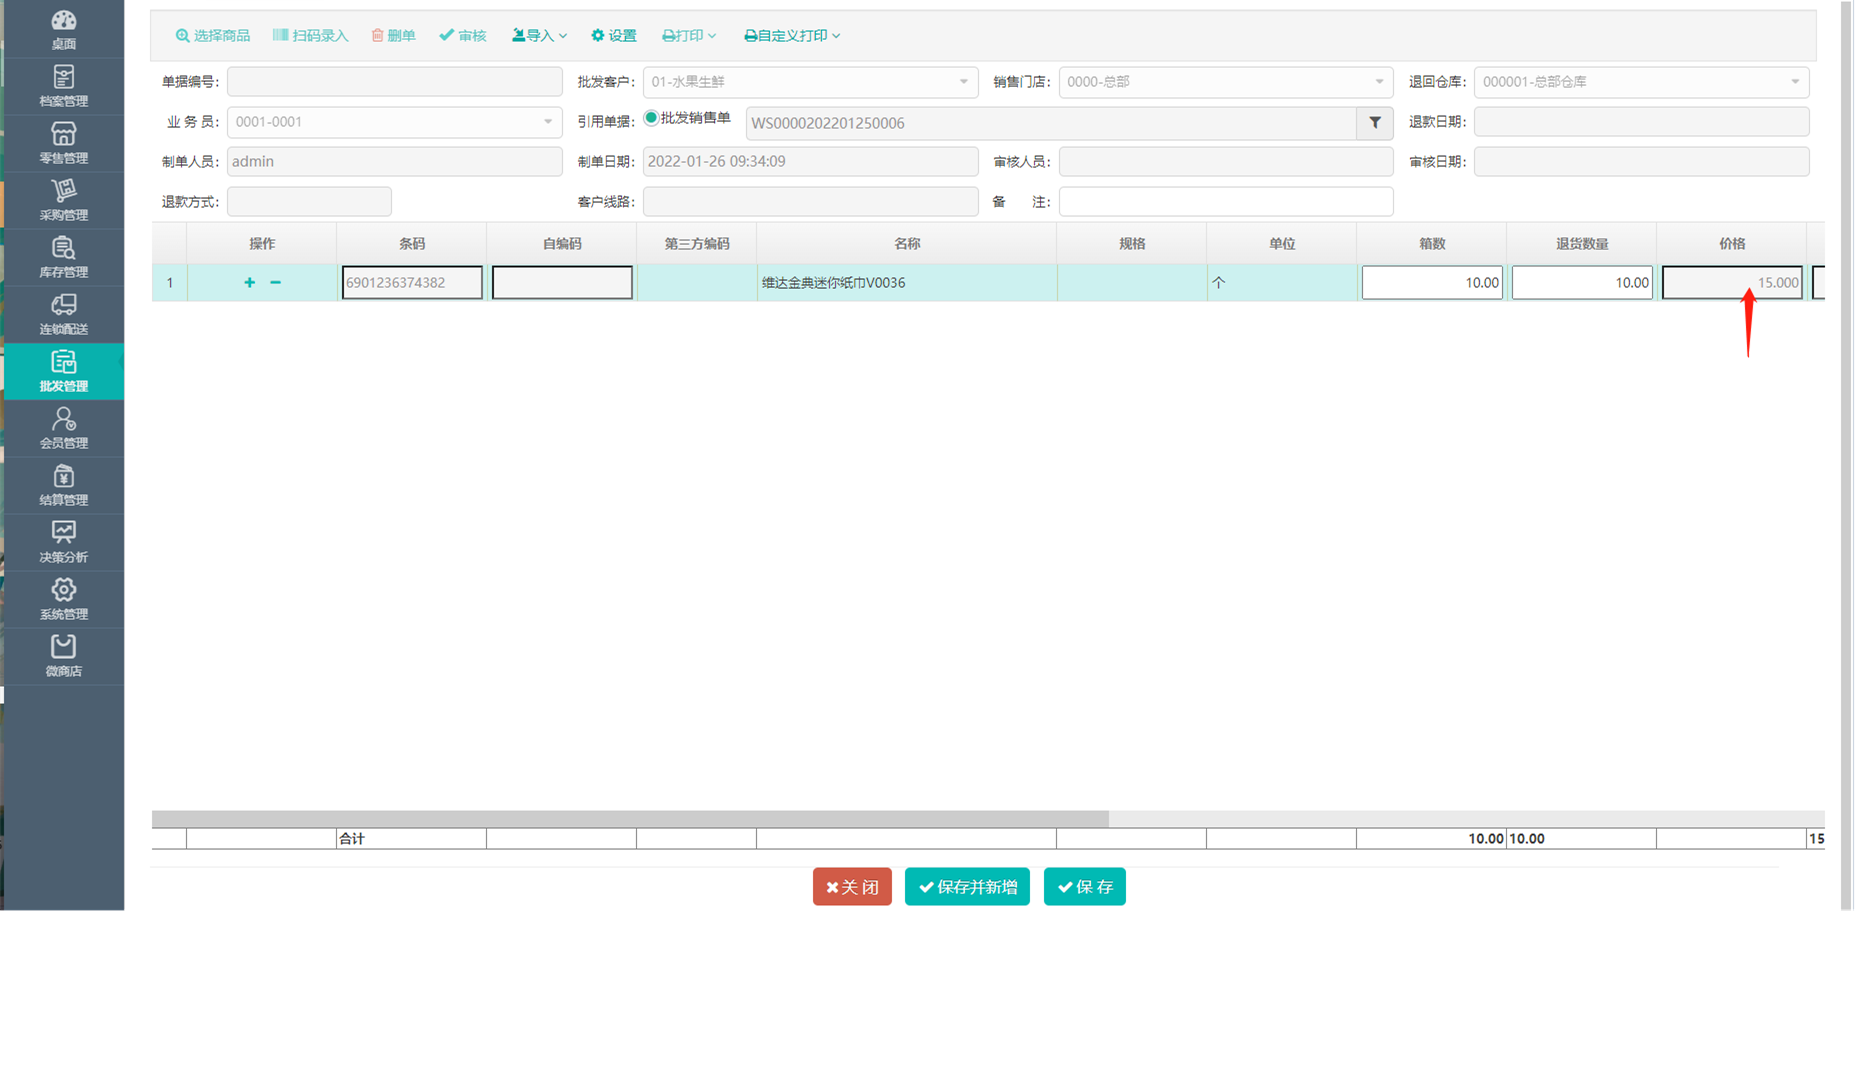Open 库存管理 in the sidebar
This screenshot has width=1862, height=1080.
tap(63, 257)
